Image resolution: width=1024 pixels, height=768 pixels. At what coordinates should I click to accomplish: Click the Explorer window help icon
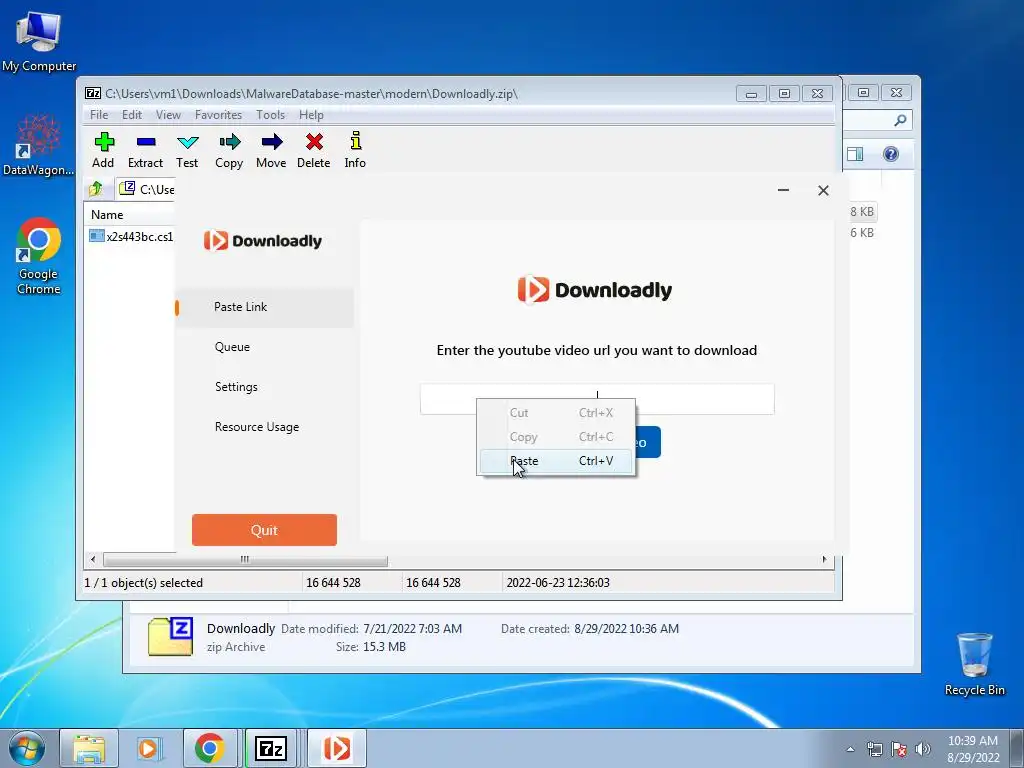891,154
